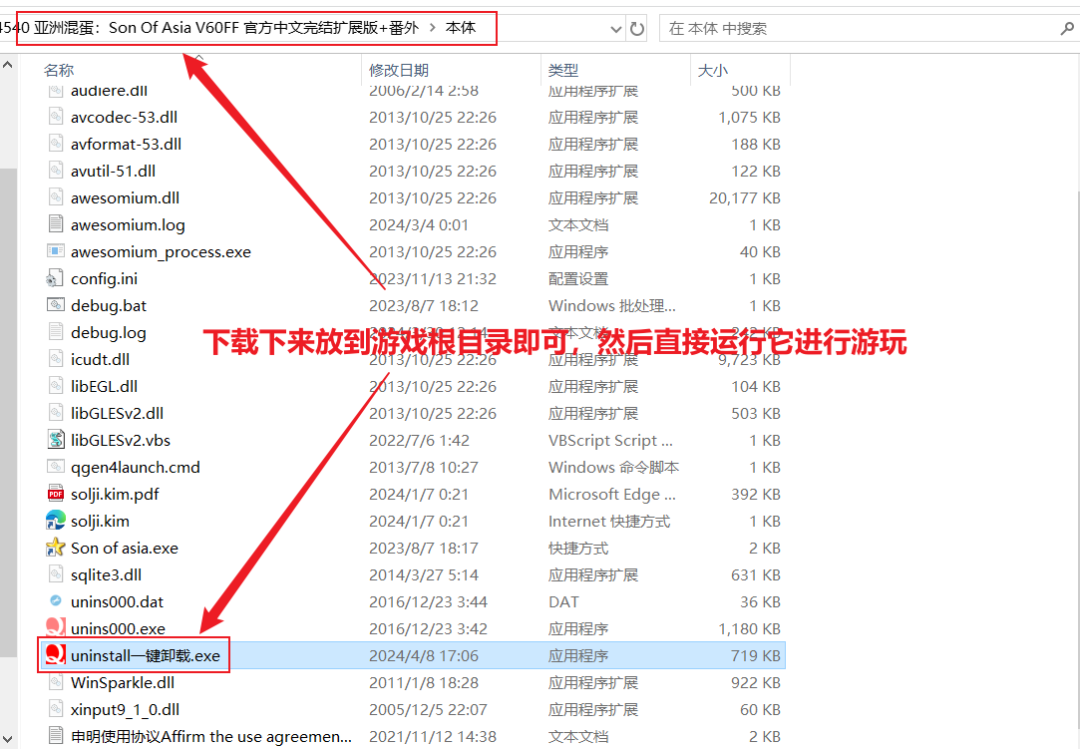1080x749 pixels.
Task: Click the uninstall一键卸载.exe application icon
Action: [x=55, y=655]
